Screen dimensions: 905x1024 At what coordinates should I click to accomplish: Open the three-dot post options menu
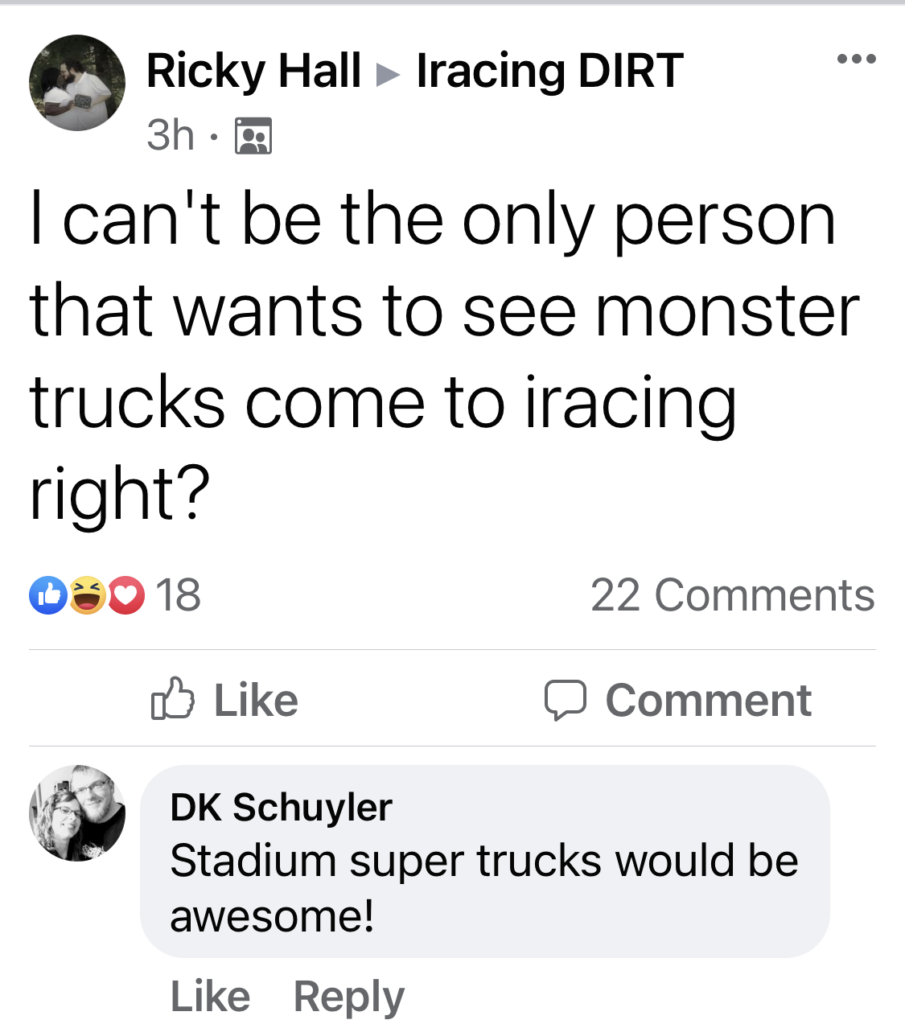click(856, 60)
